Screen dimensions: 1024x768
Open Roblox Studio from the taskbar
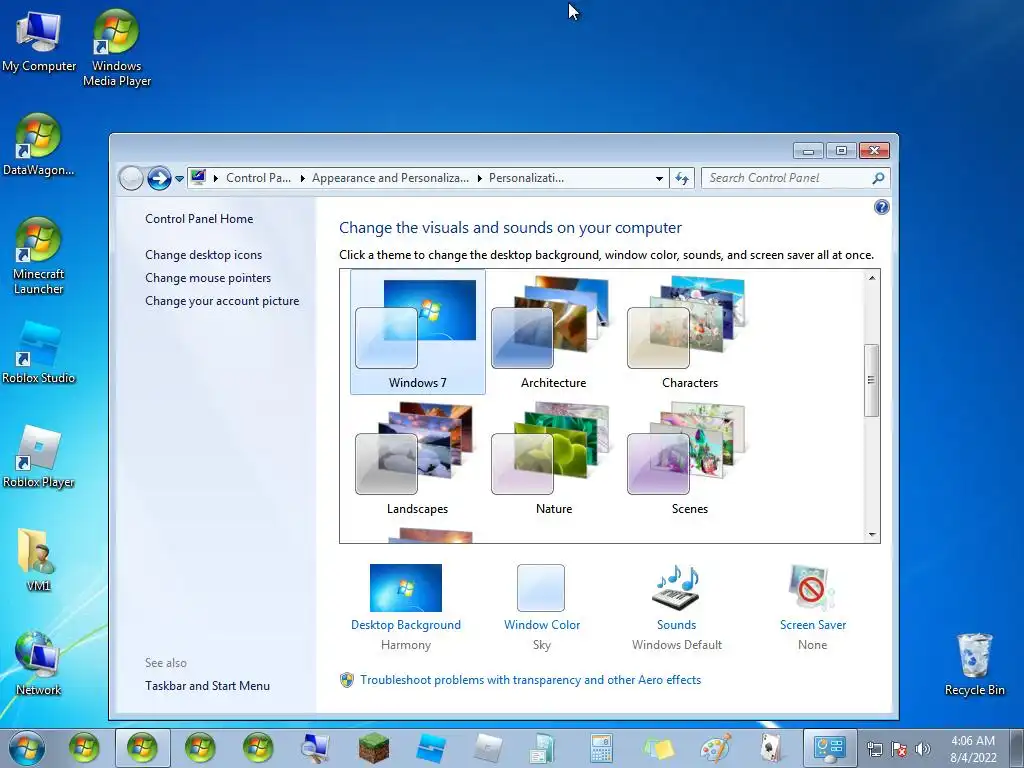431,748
